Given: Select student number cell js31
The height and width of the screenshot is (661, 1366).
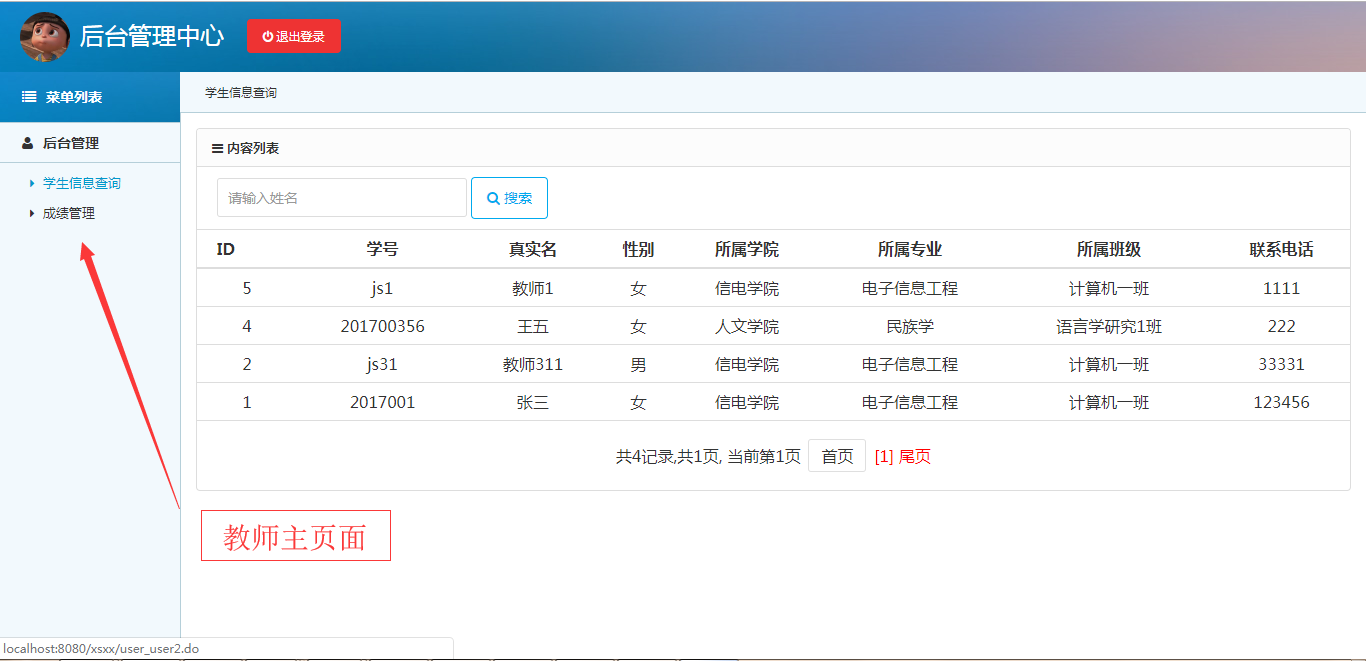Looking at the screenshot, I should tap(382, 364).
